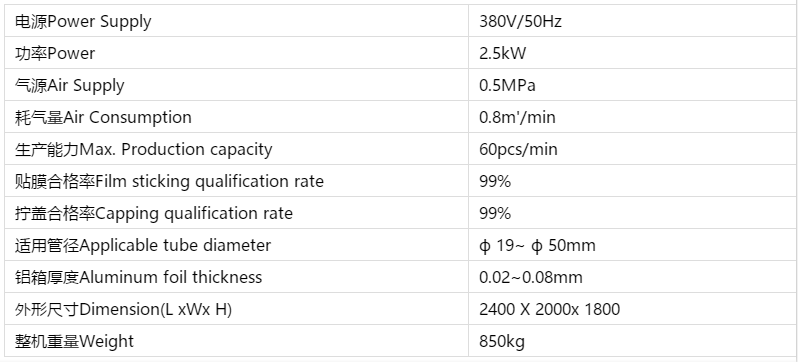Image resolution: width=798 pixels, height=362 pixels.
Task: Select the 功率Power label
Action: tap(55, 53)
